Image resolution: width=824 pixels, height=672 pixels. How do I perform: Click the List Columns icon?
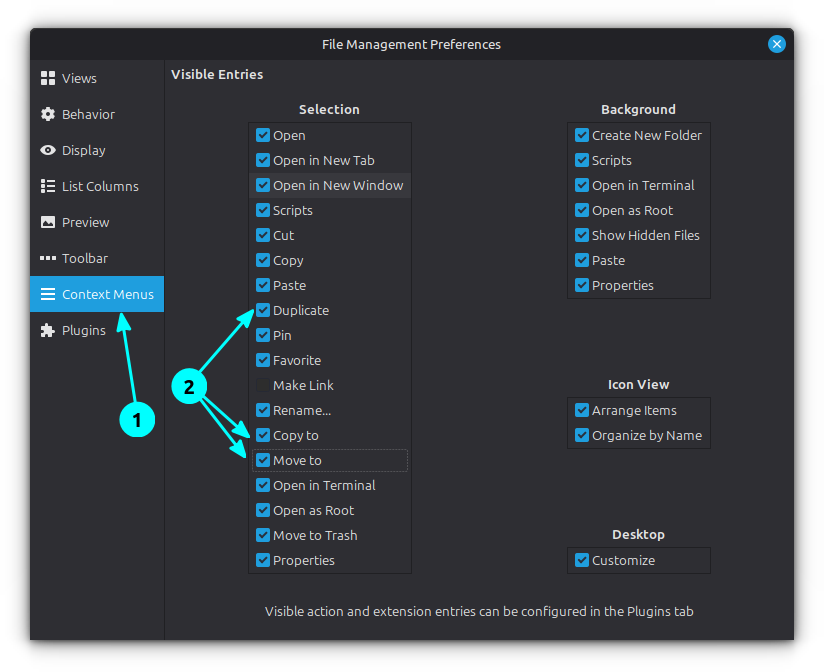(47, 186)
